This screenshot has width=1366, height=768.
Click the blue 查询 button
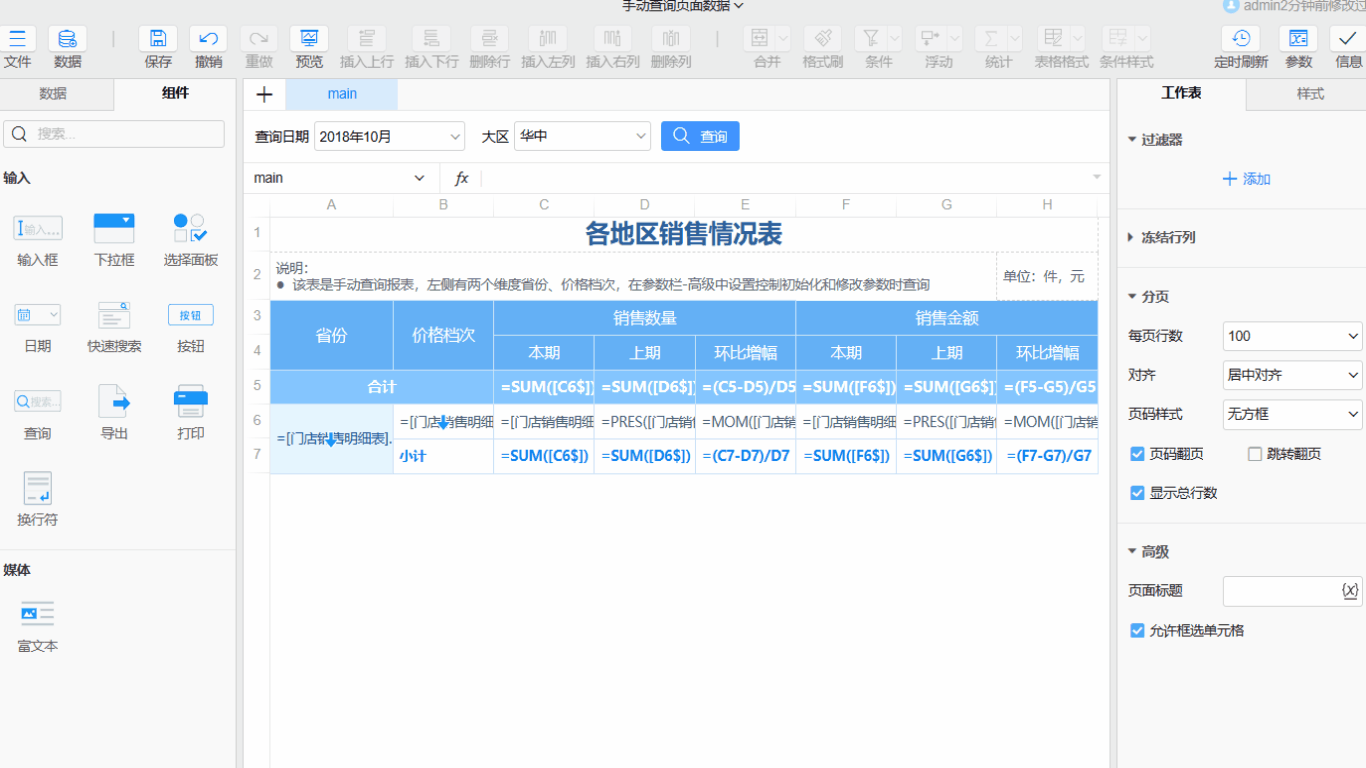[x=699, y=136]
